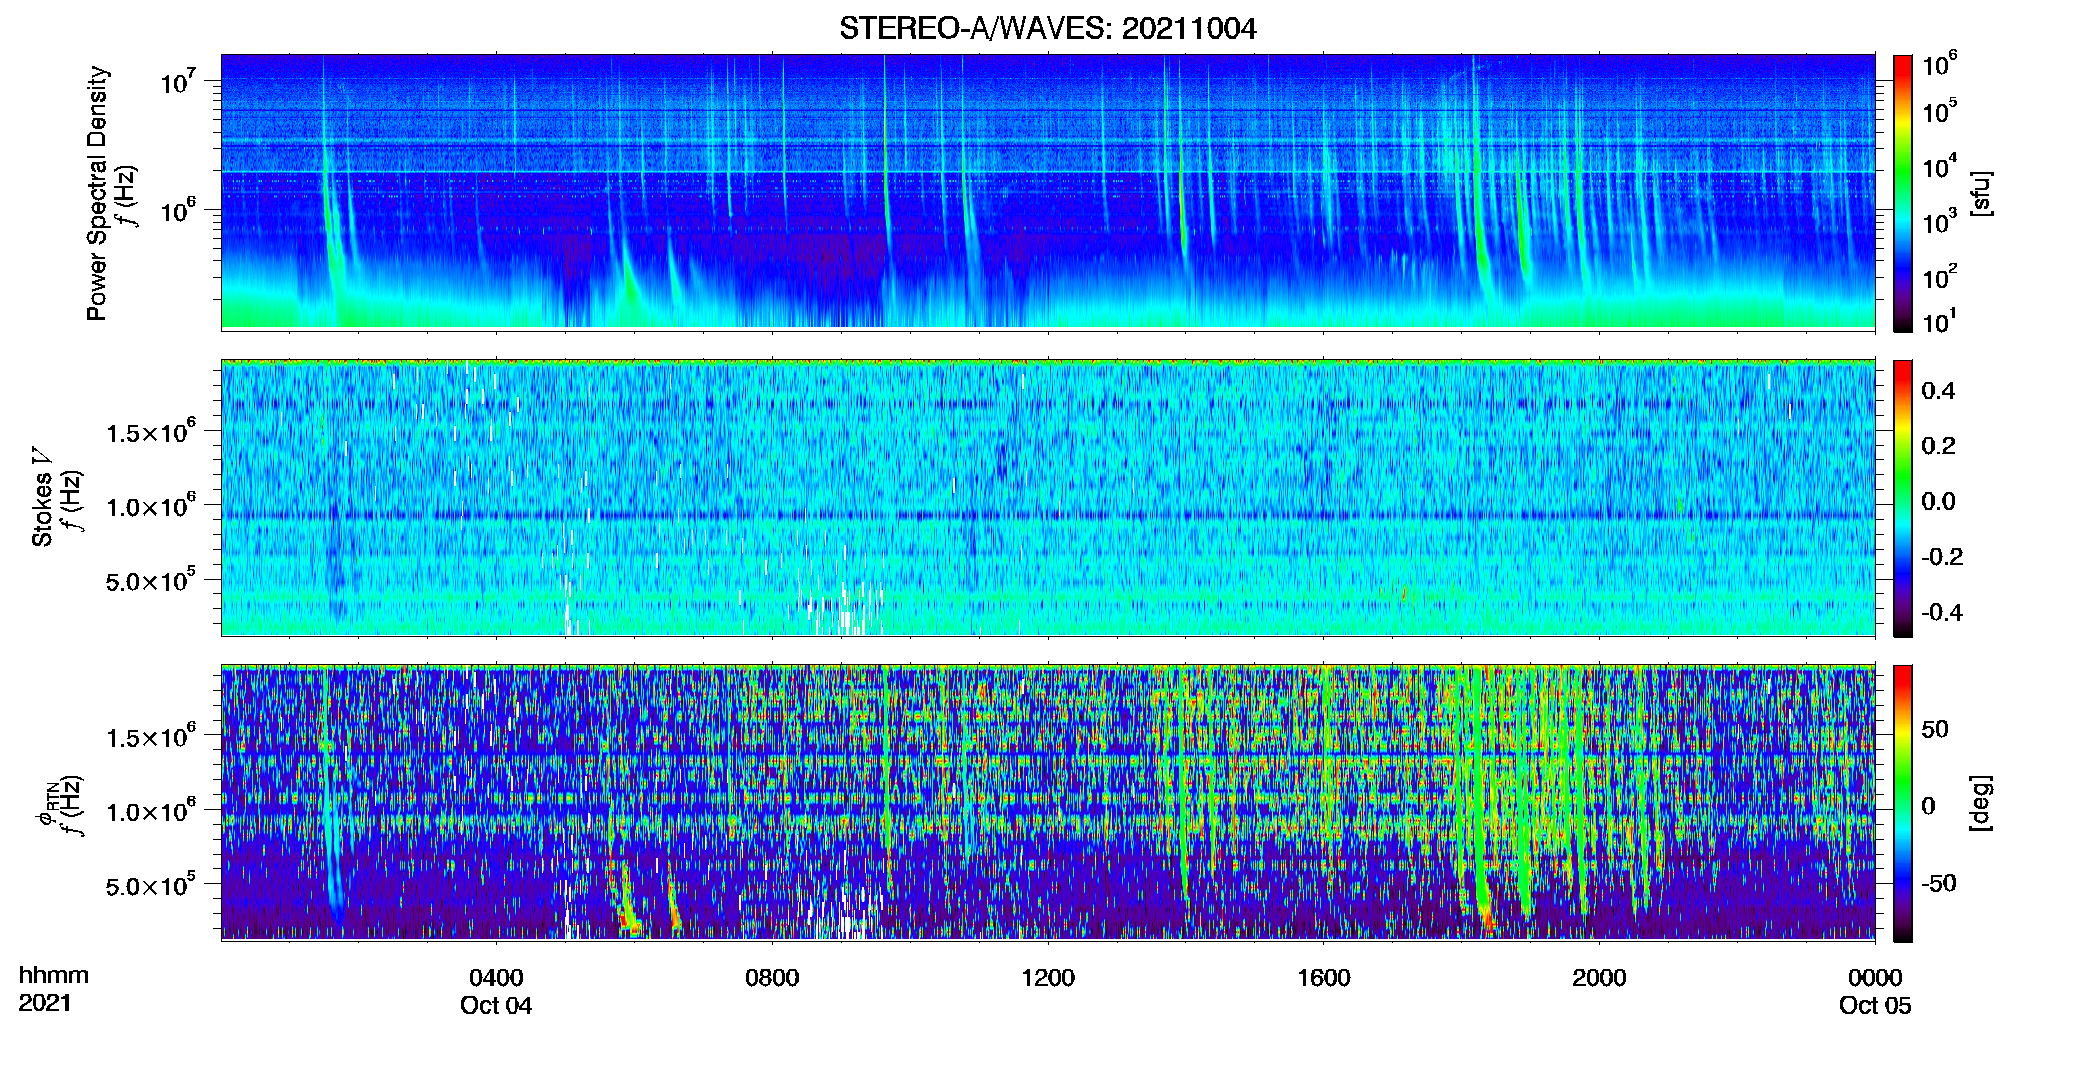2096x1080 pixels.
Task: Click the Power Spectral Density axis label
Action: [x=97, y=193]
